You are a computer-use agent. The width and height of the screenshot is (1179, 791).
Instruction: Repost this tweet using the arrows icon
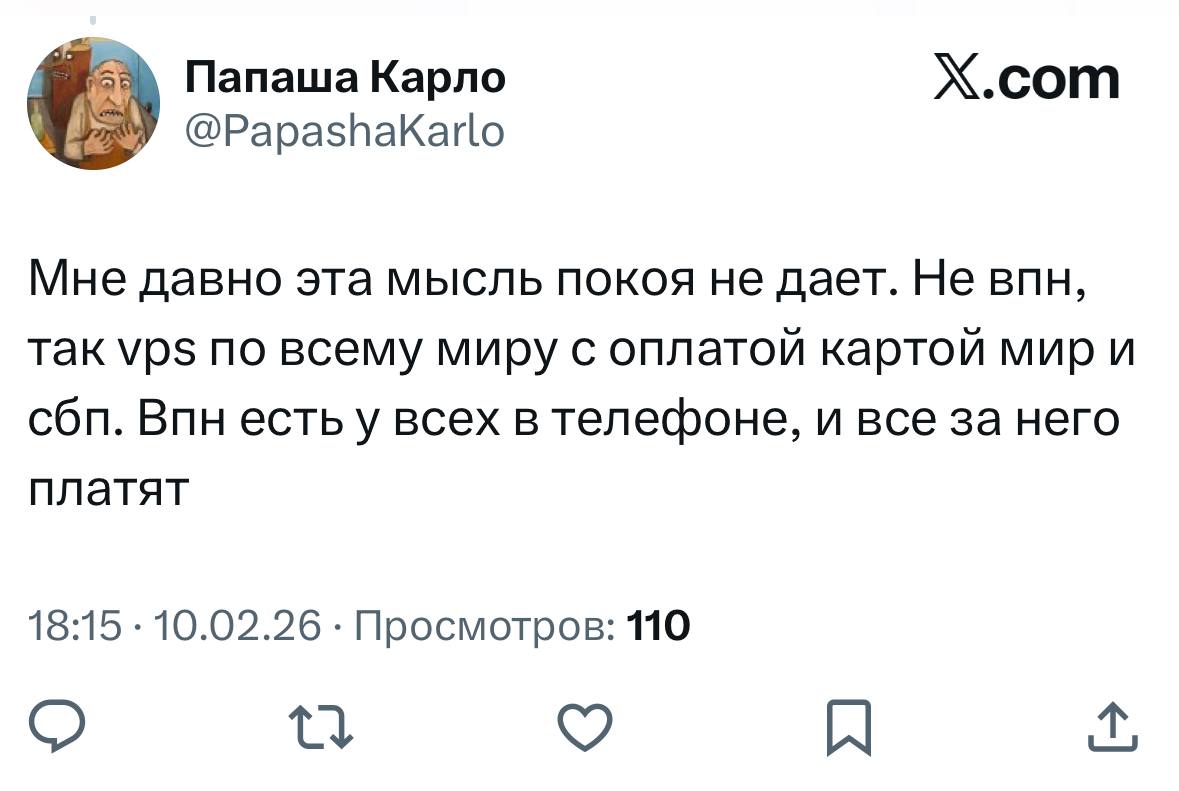pyautogui.click(x=319, y=727)
